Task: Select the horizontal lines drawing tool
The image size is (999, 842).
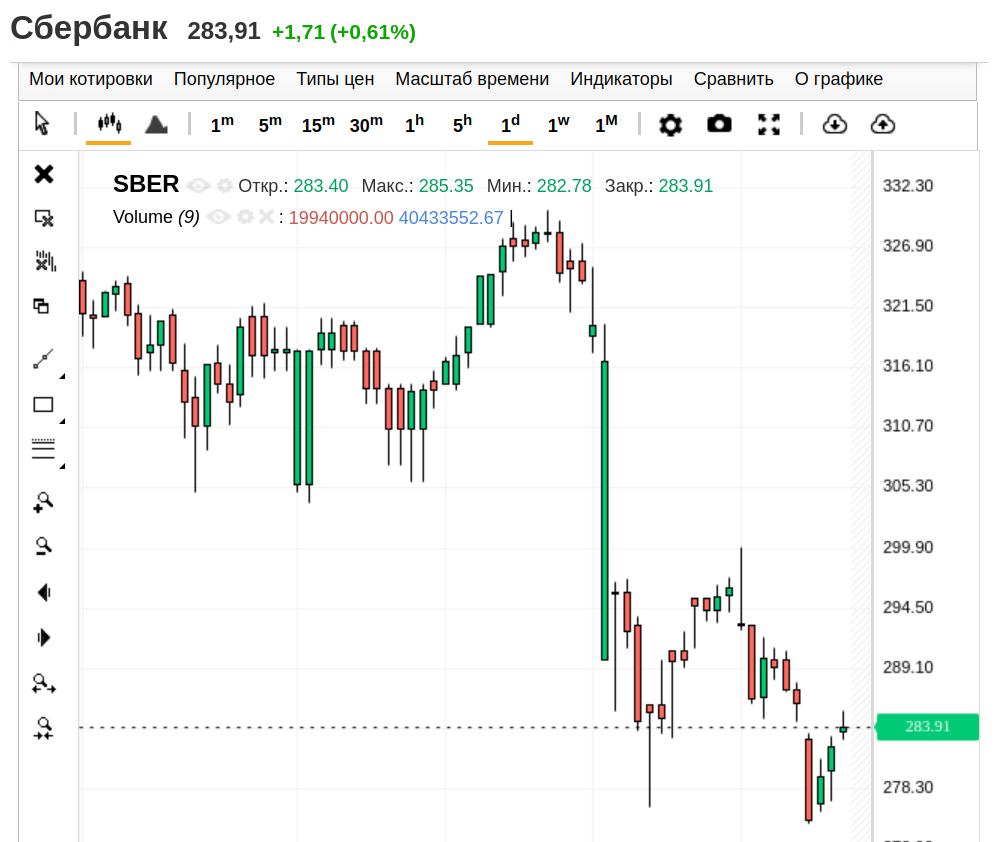Action: click(43, 449)
